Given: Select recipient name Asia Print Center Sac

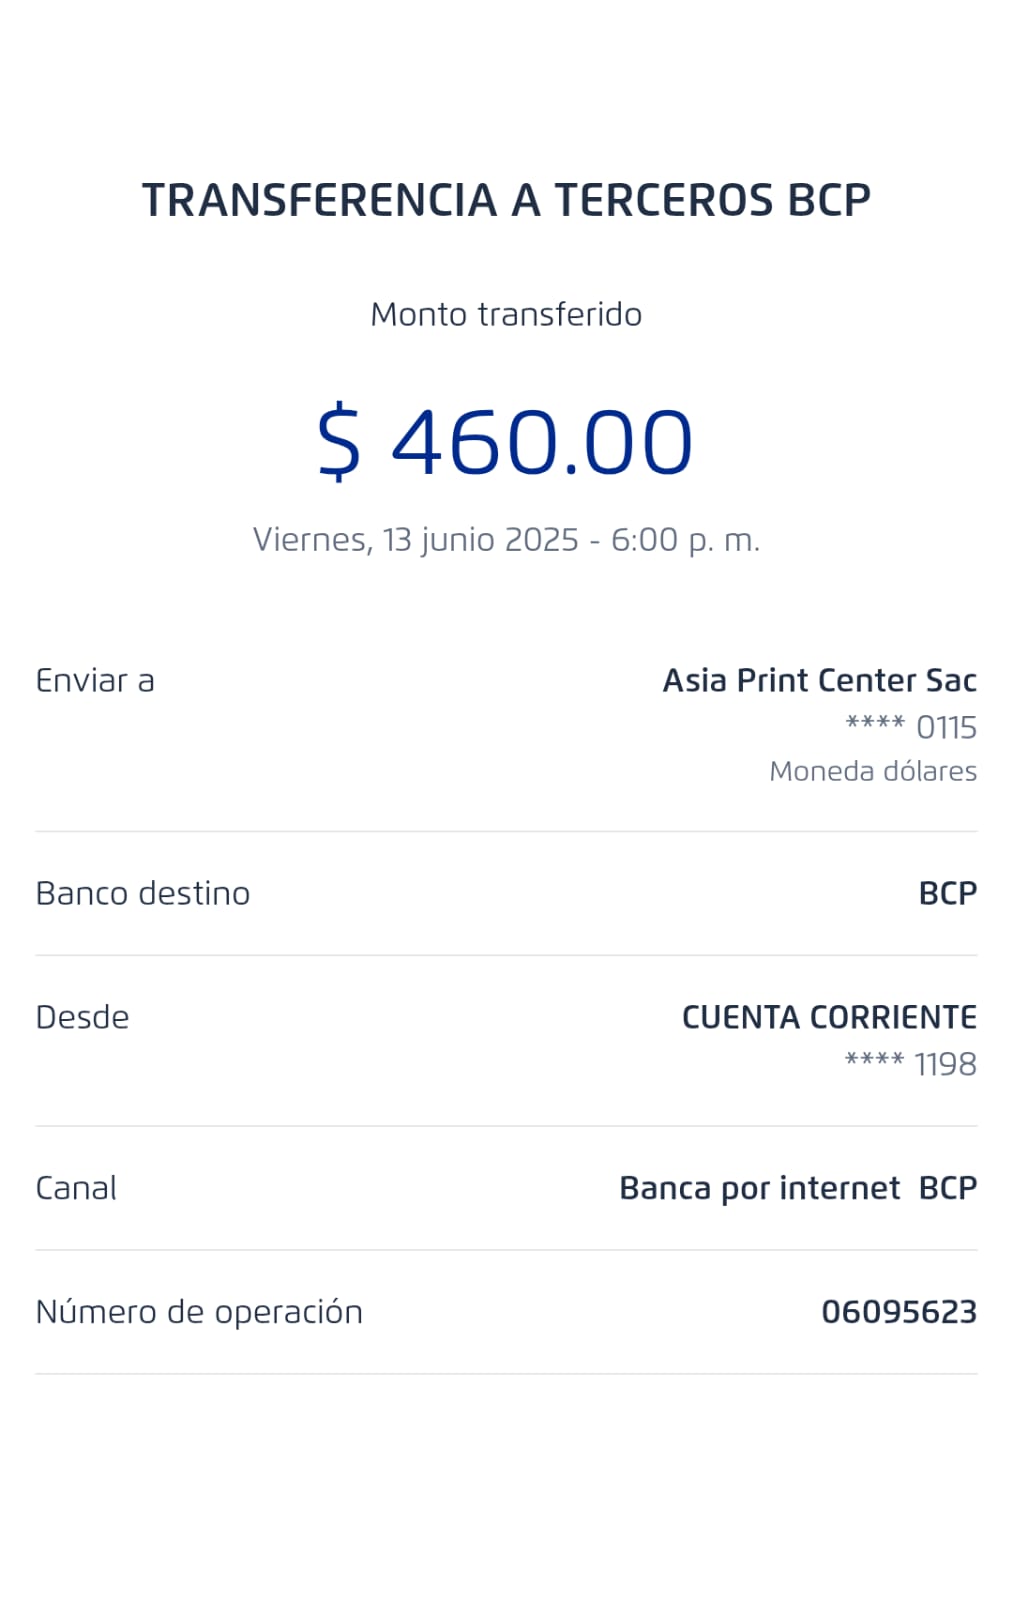Looking at the screenshot, I should coord(819,681).
